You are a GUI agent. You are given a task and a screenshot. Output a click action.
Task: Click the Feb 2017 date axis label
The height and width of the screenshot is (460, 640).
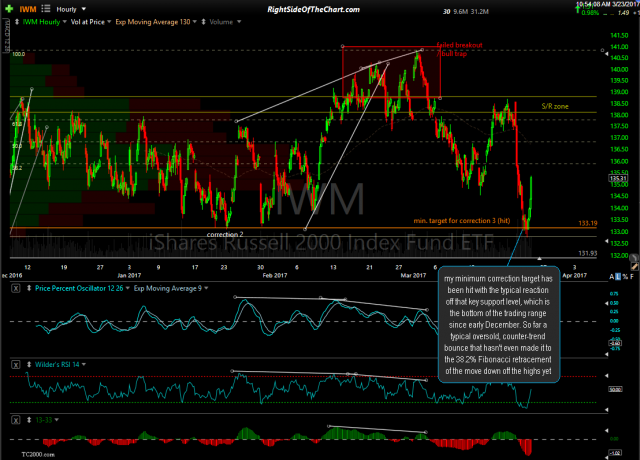coord(275,276)
